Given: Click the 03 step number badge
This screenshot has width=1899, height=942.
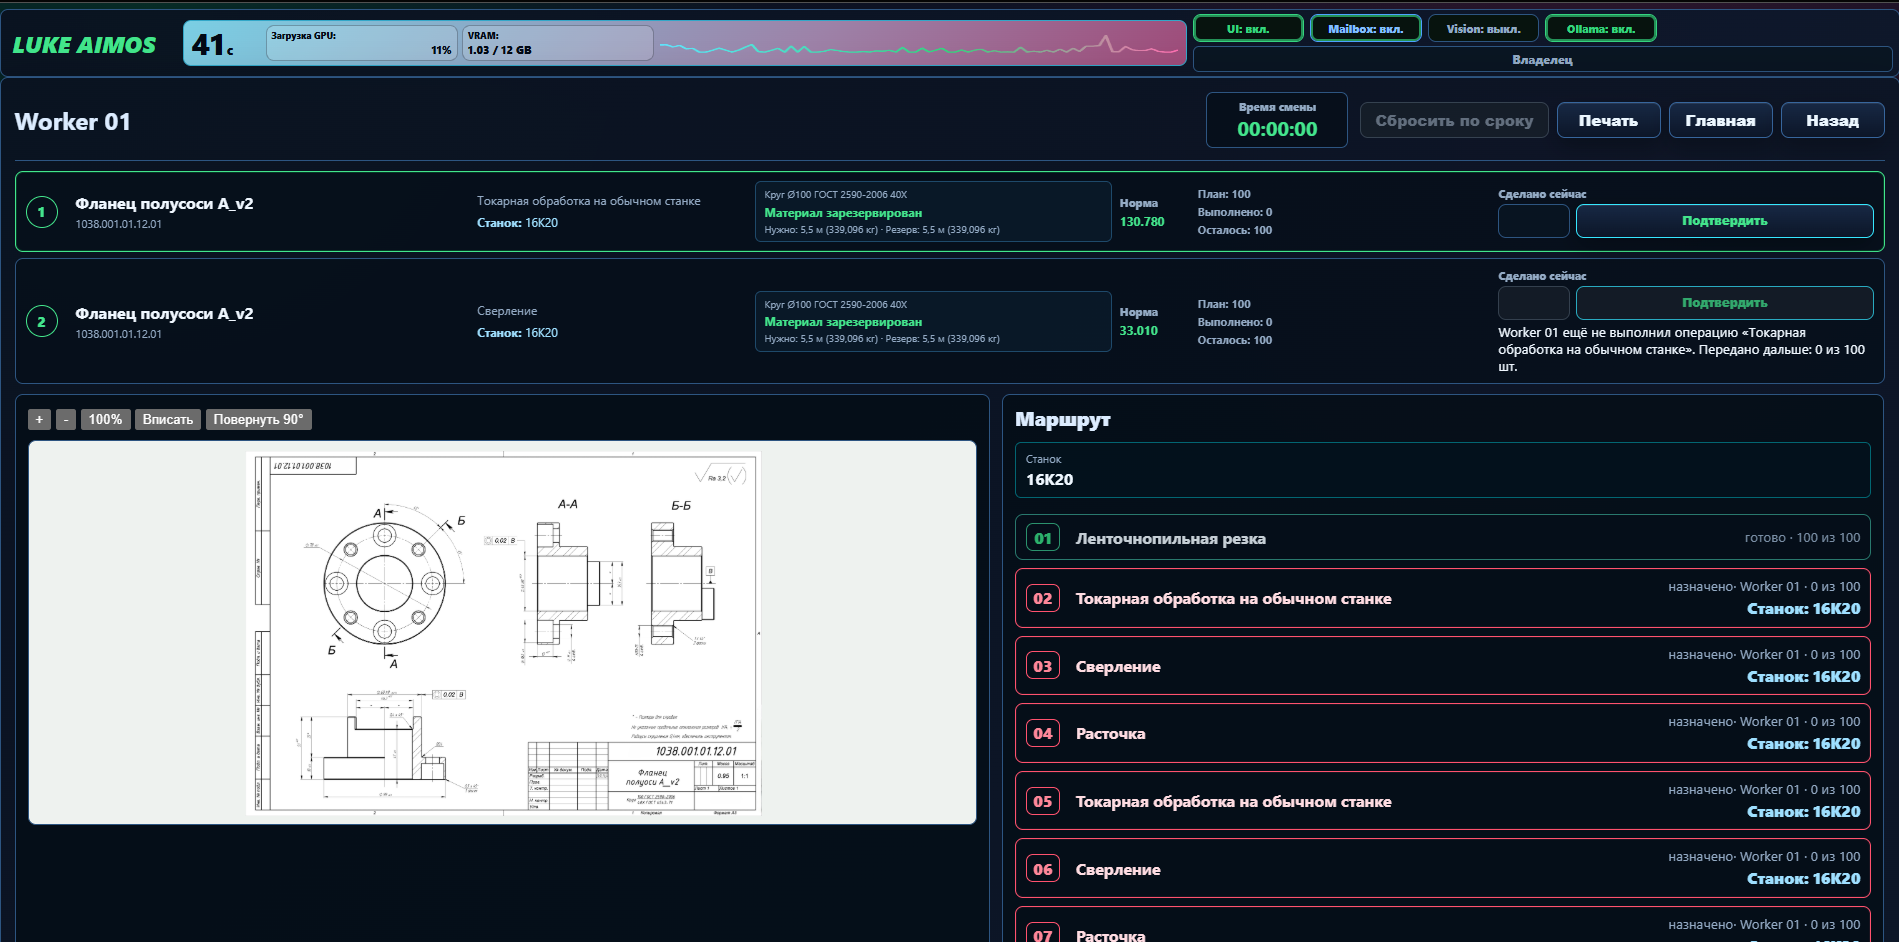Looking at the screenshot, I should [x=1043, y=666].
